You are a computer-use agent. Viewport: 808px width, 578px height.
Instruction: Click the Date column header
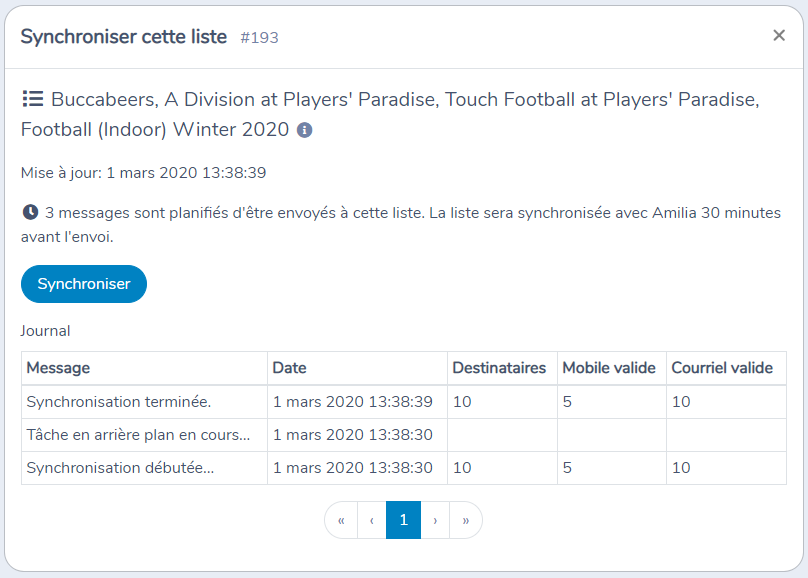pyautogui.click(x=357, y=368)
